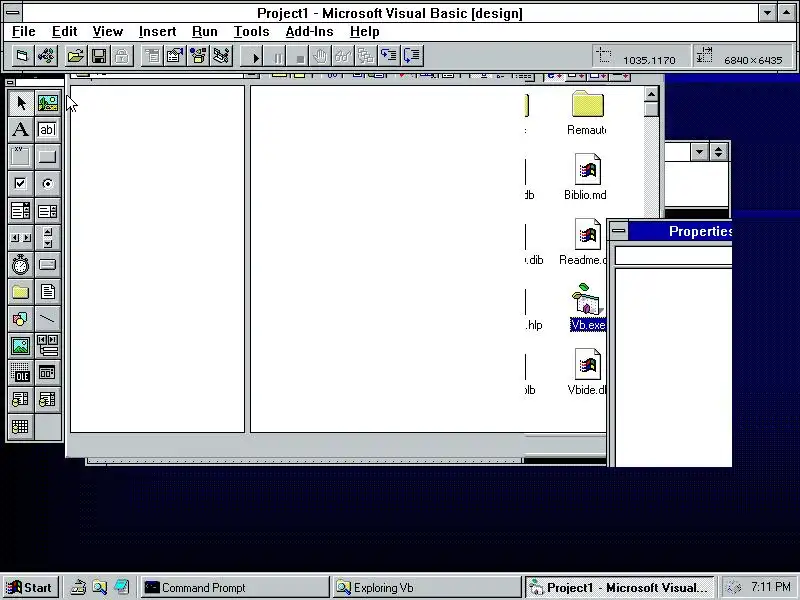The image size is (800, 600).
Task: Click Explorer file list scroll-up arrow
Action: point(651,94)
